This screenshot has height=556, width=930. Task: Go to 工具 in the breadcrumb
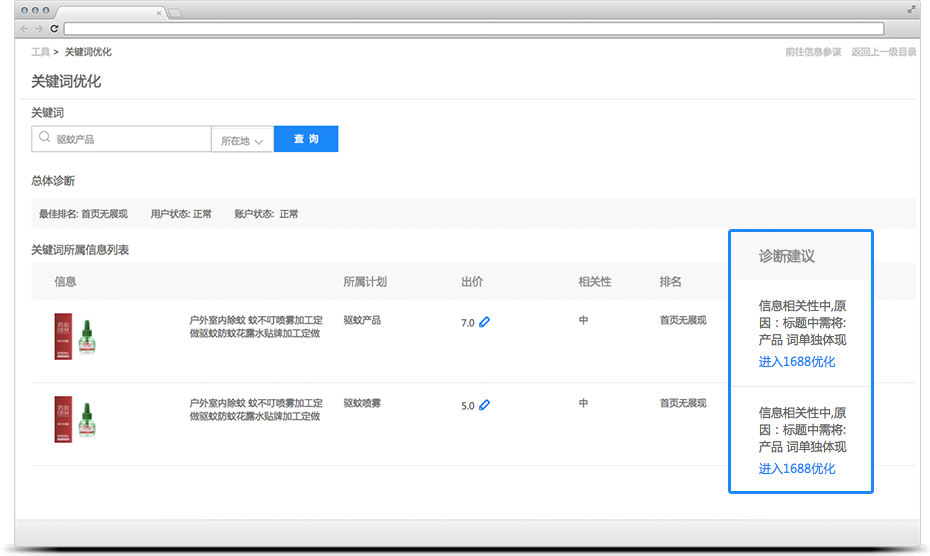click(x=40, y=52)
